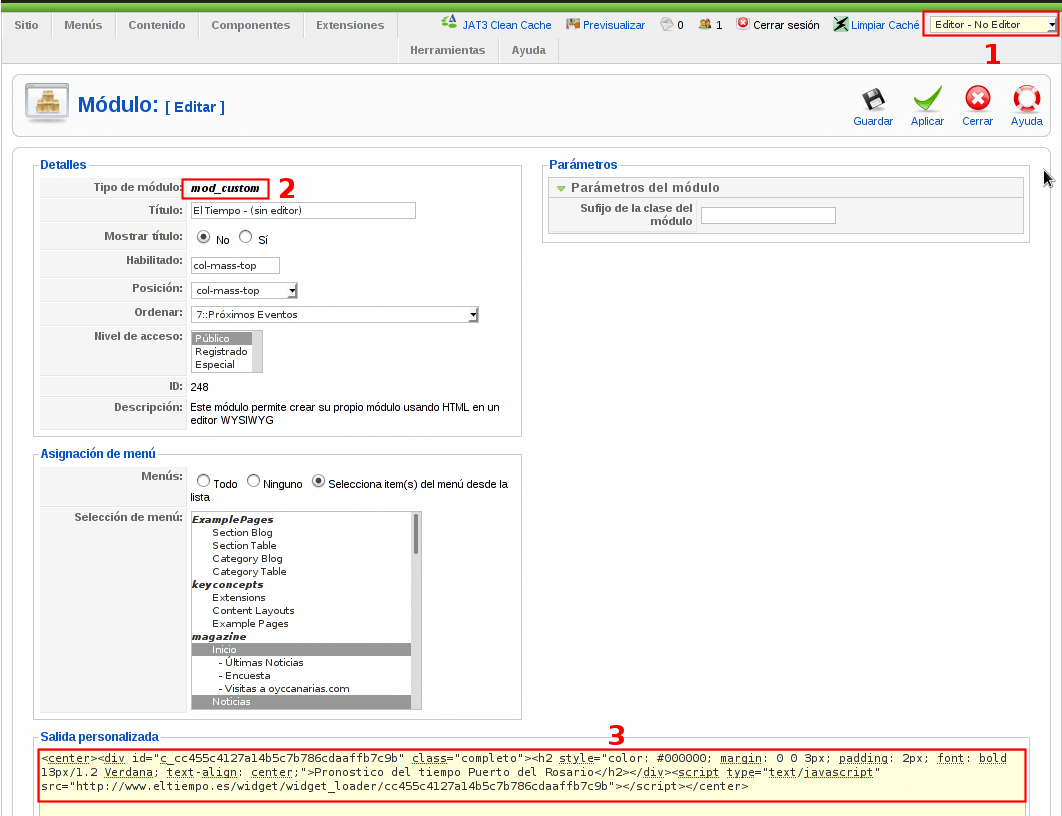The height and width of the screenshot is (816, 1062).
Task: Select Example Pages in menu list
Action: [301, 624]
